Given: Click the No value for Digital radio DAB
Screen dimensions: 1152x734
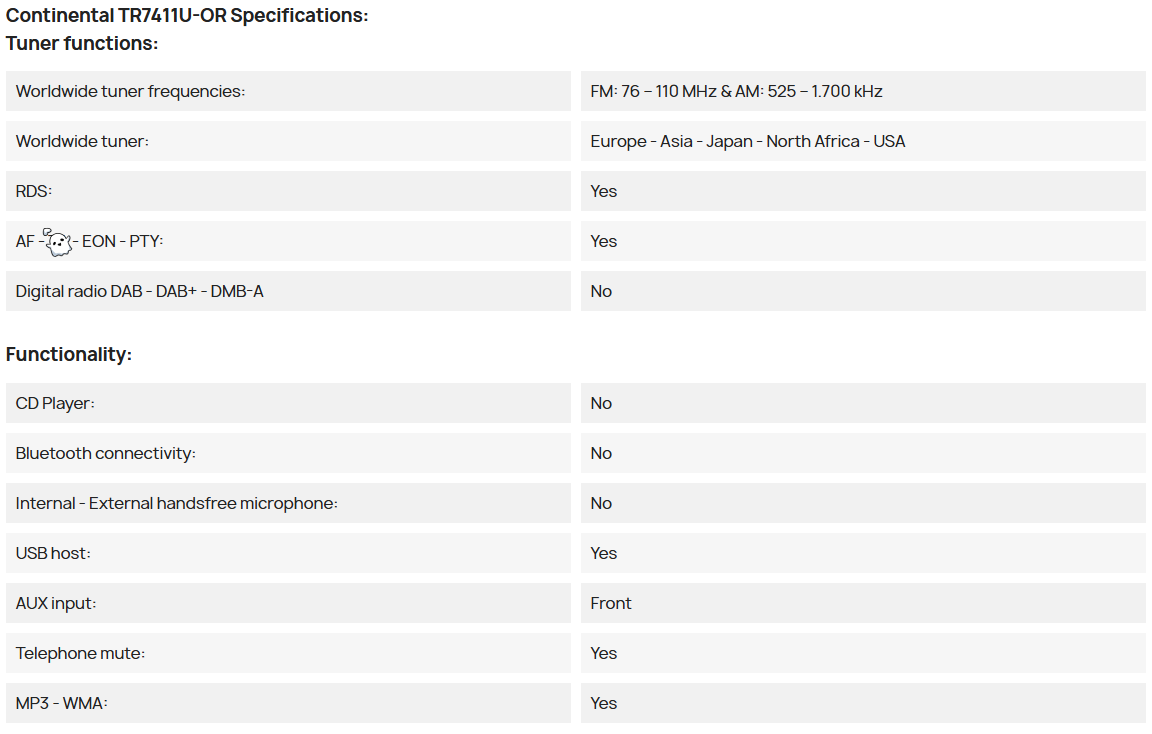Looking at the screenshot, I should (x=601, y=291).
